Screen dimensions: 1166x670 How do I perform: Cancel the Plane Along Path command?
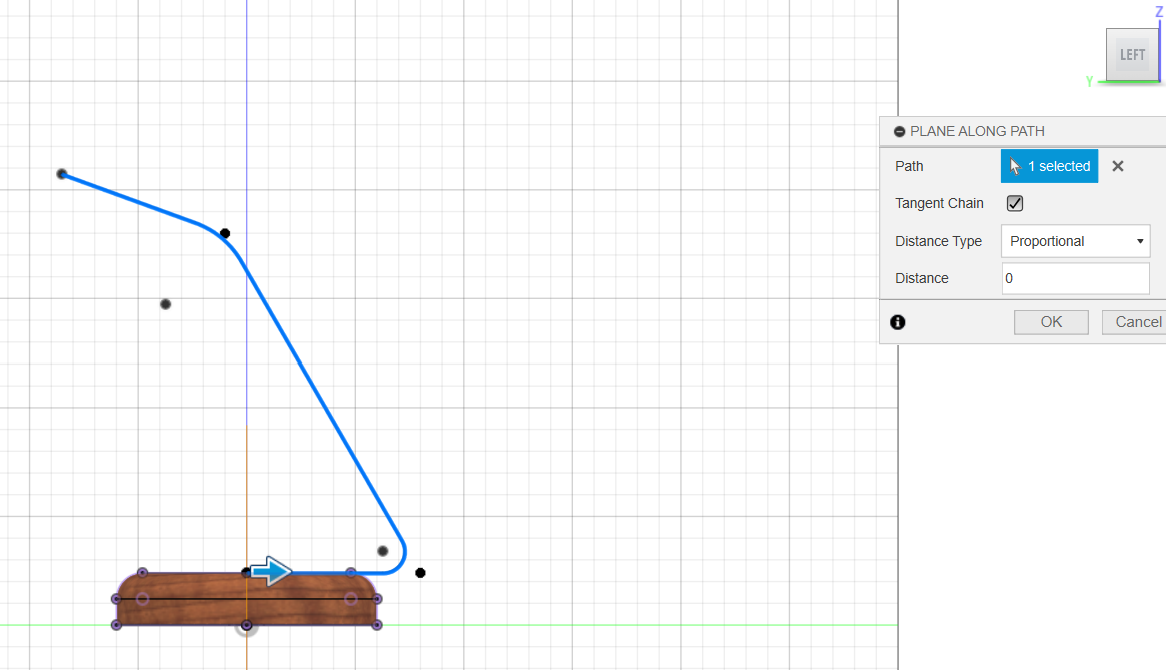pyautogui.click(x=1134, y=322)
